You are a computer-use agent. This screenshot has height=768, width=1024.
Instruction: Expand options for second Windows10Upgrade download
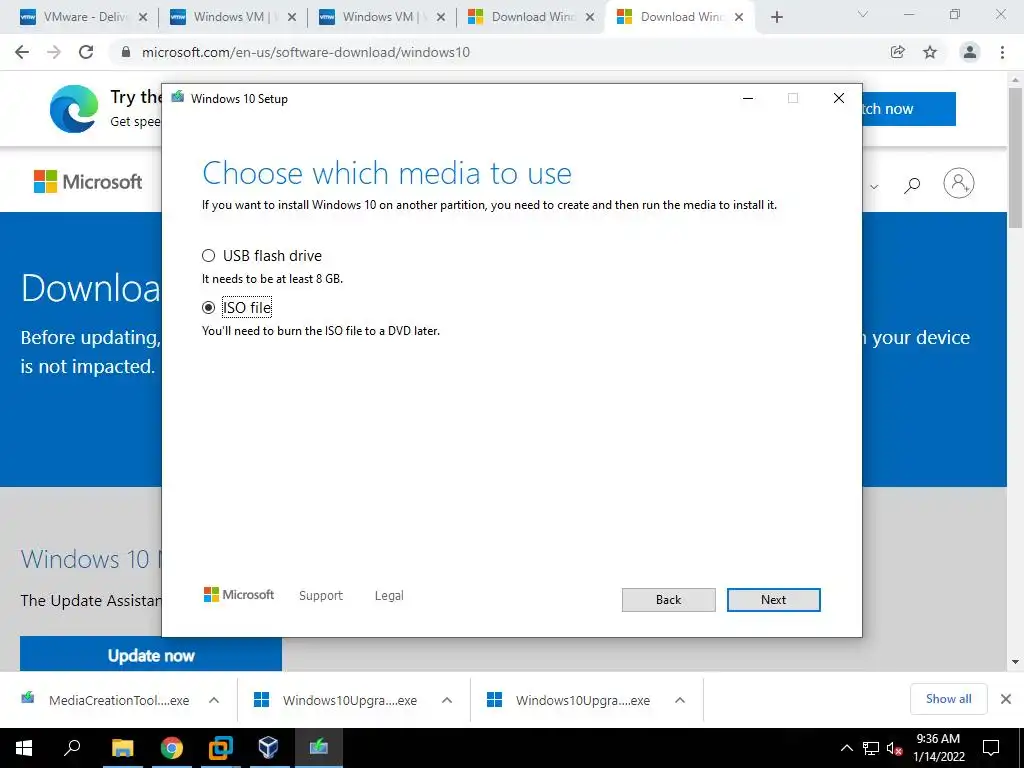click(x=680, y=700)
